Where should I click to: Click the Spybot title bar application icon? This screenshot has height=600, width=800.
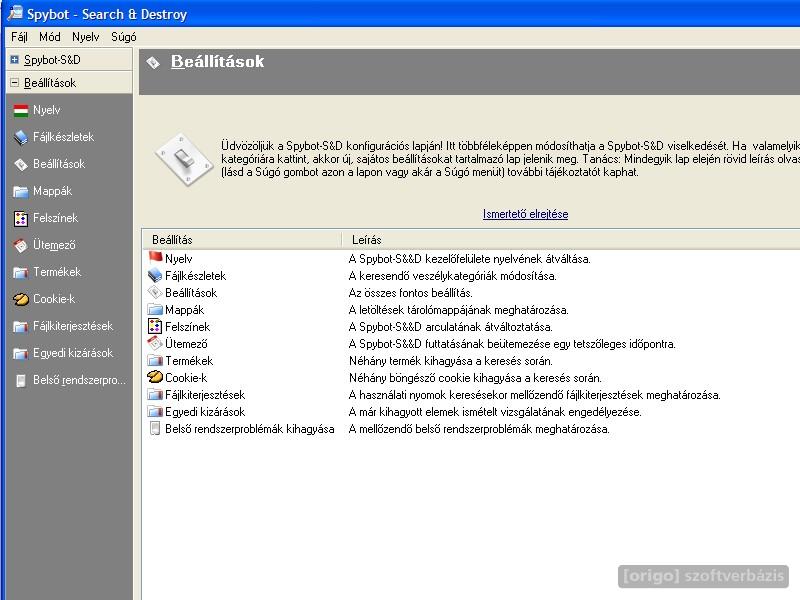pyautogui.click(x=16, y=13)
